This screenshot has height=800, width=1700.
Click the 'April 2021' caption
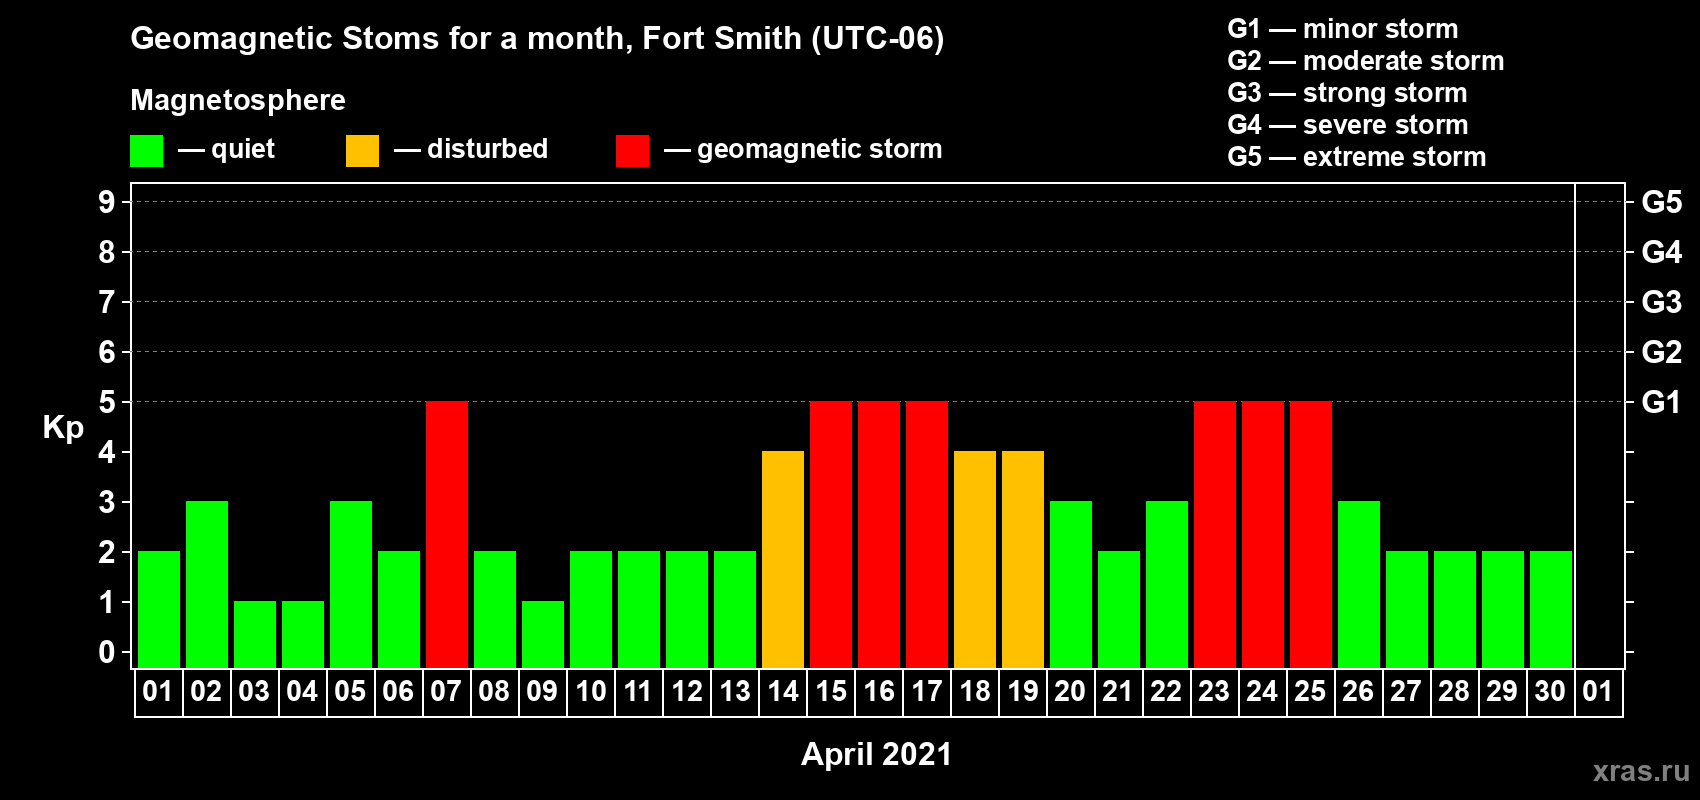(877, 754)
